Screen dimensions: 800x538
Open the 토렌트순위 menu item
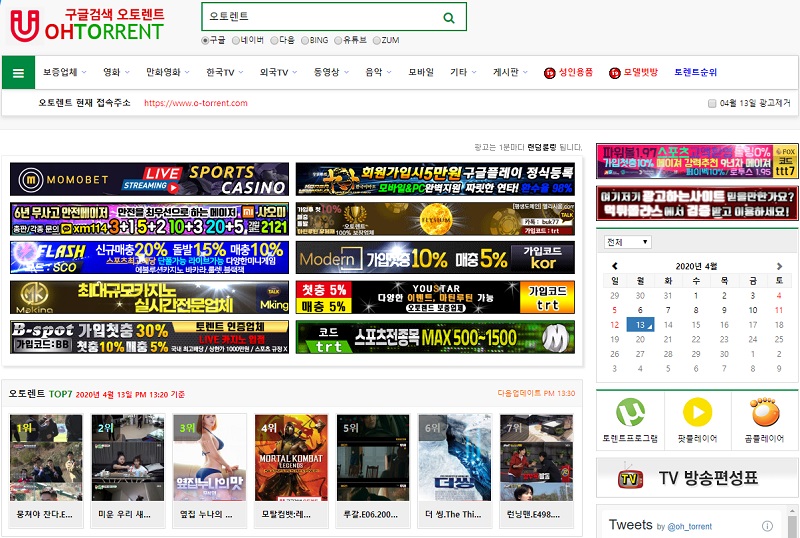[695, 72]
